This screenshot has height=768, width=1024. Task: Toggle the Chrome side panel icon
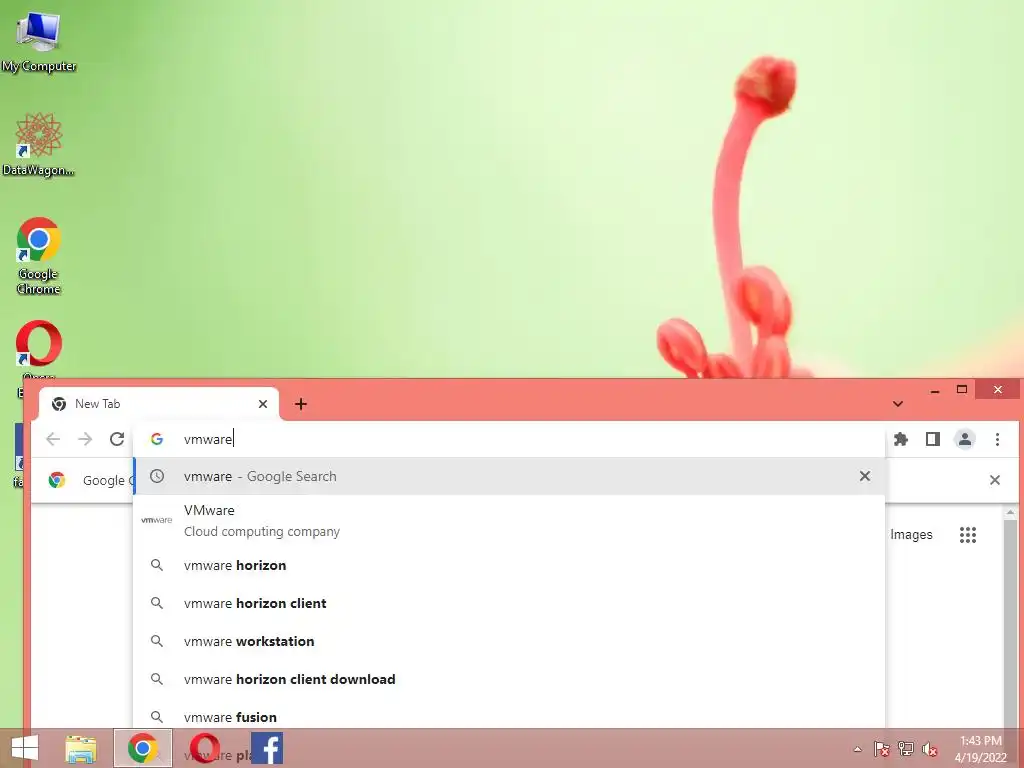933,439
